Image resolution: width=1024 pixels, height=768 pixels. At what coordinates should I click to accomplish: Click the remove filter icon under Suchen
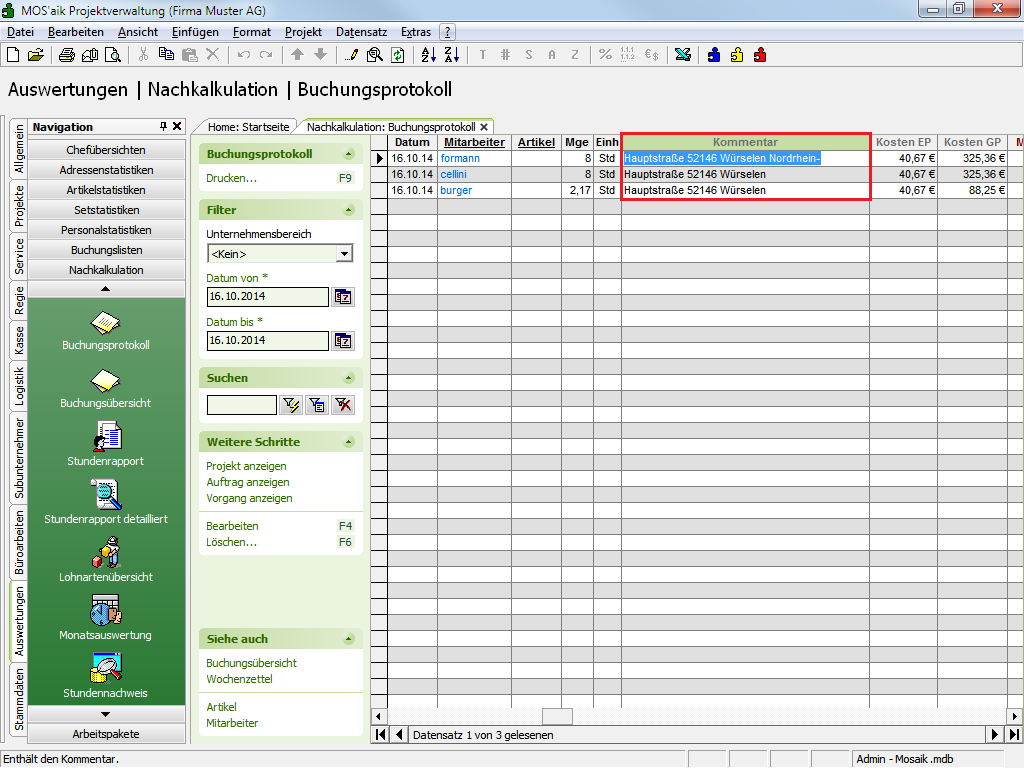(343, 405)
